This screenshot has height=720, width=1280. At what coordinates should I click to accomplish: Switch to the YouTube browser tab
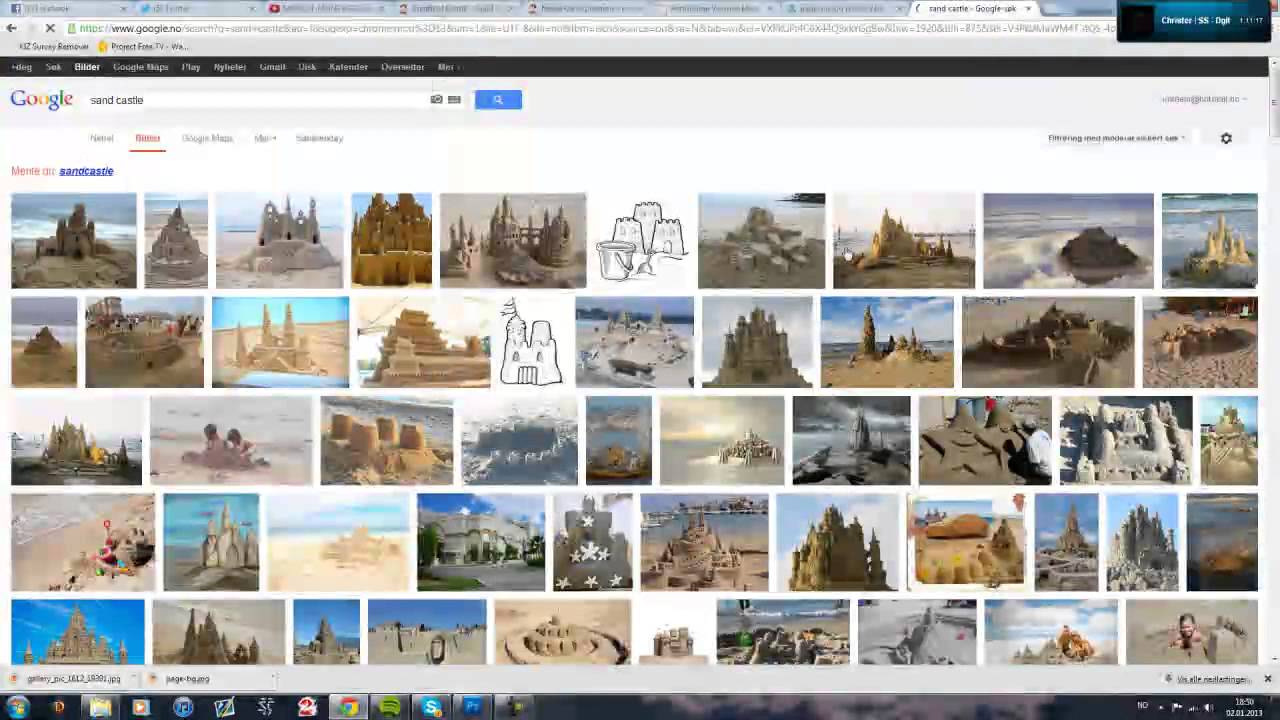point(325,9)
